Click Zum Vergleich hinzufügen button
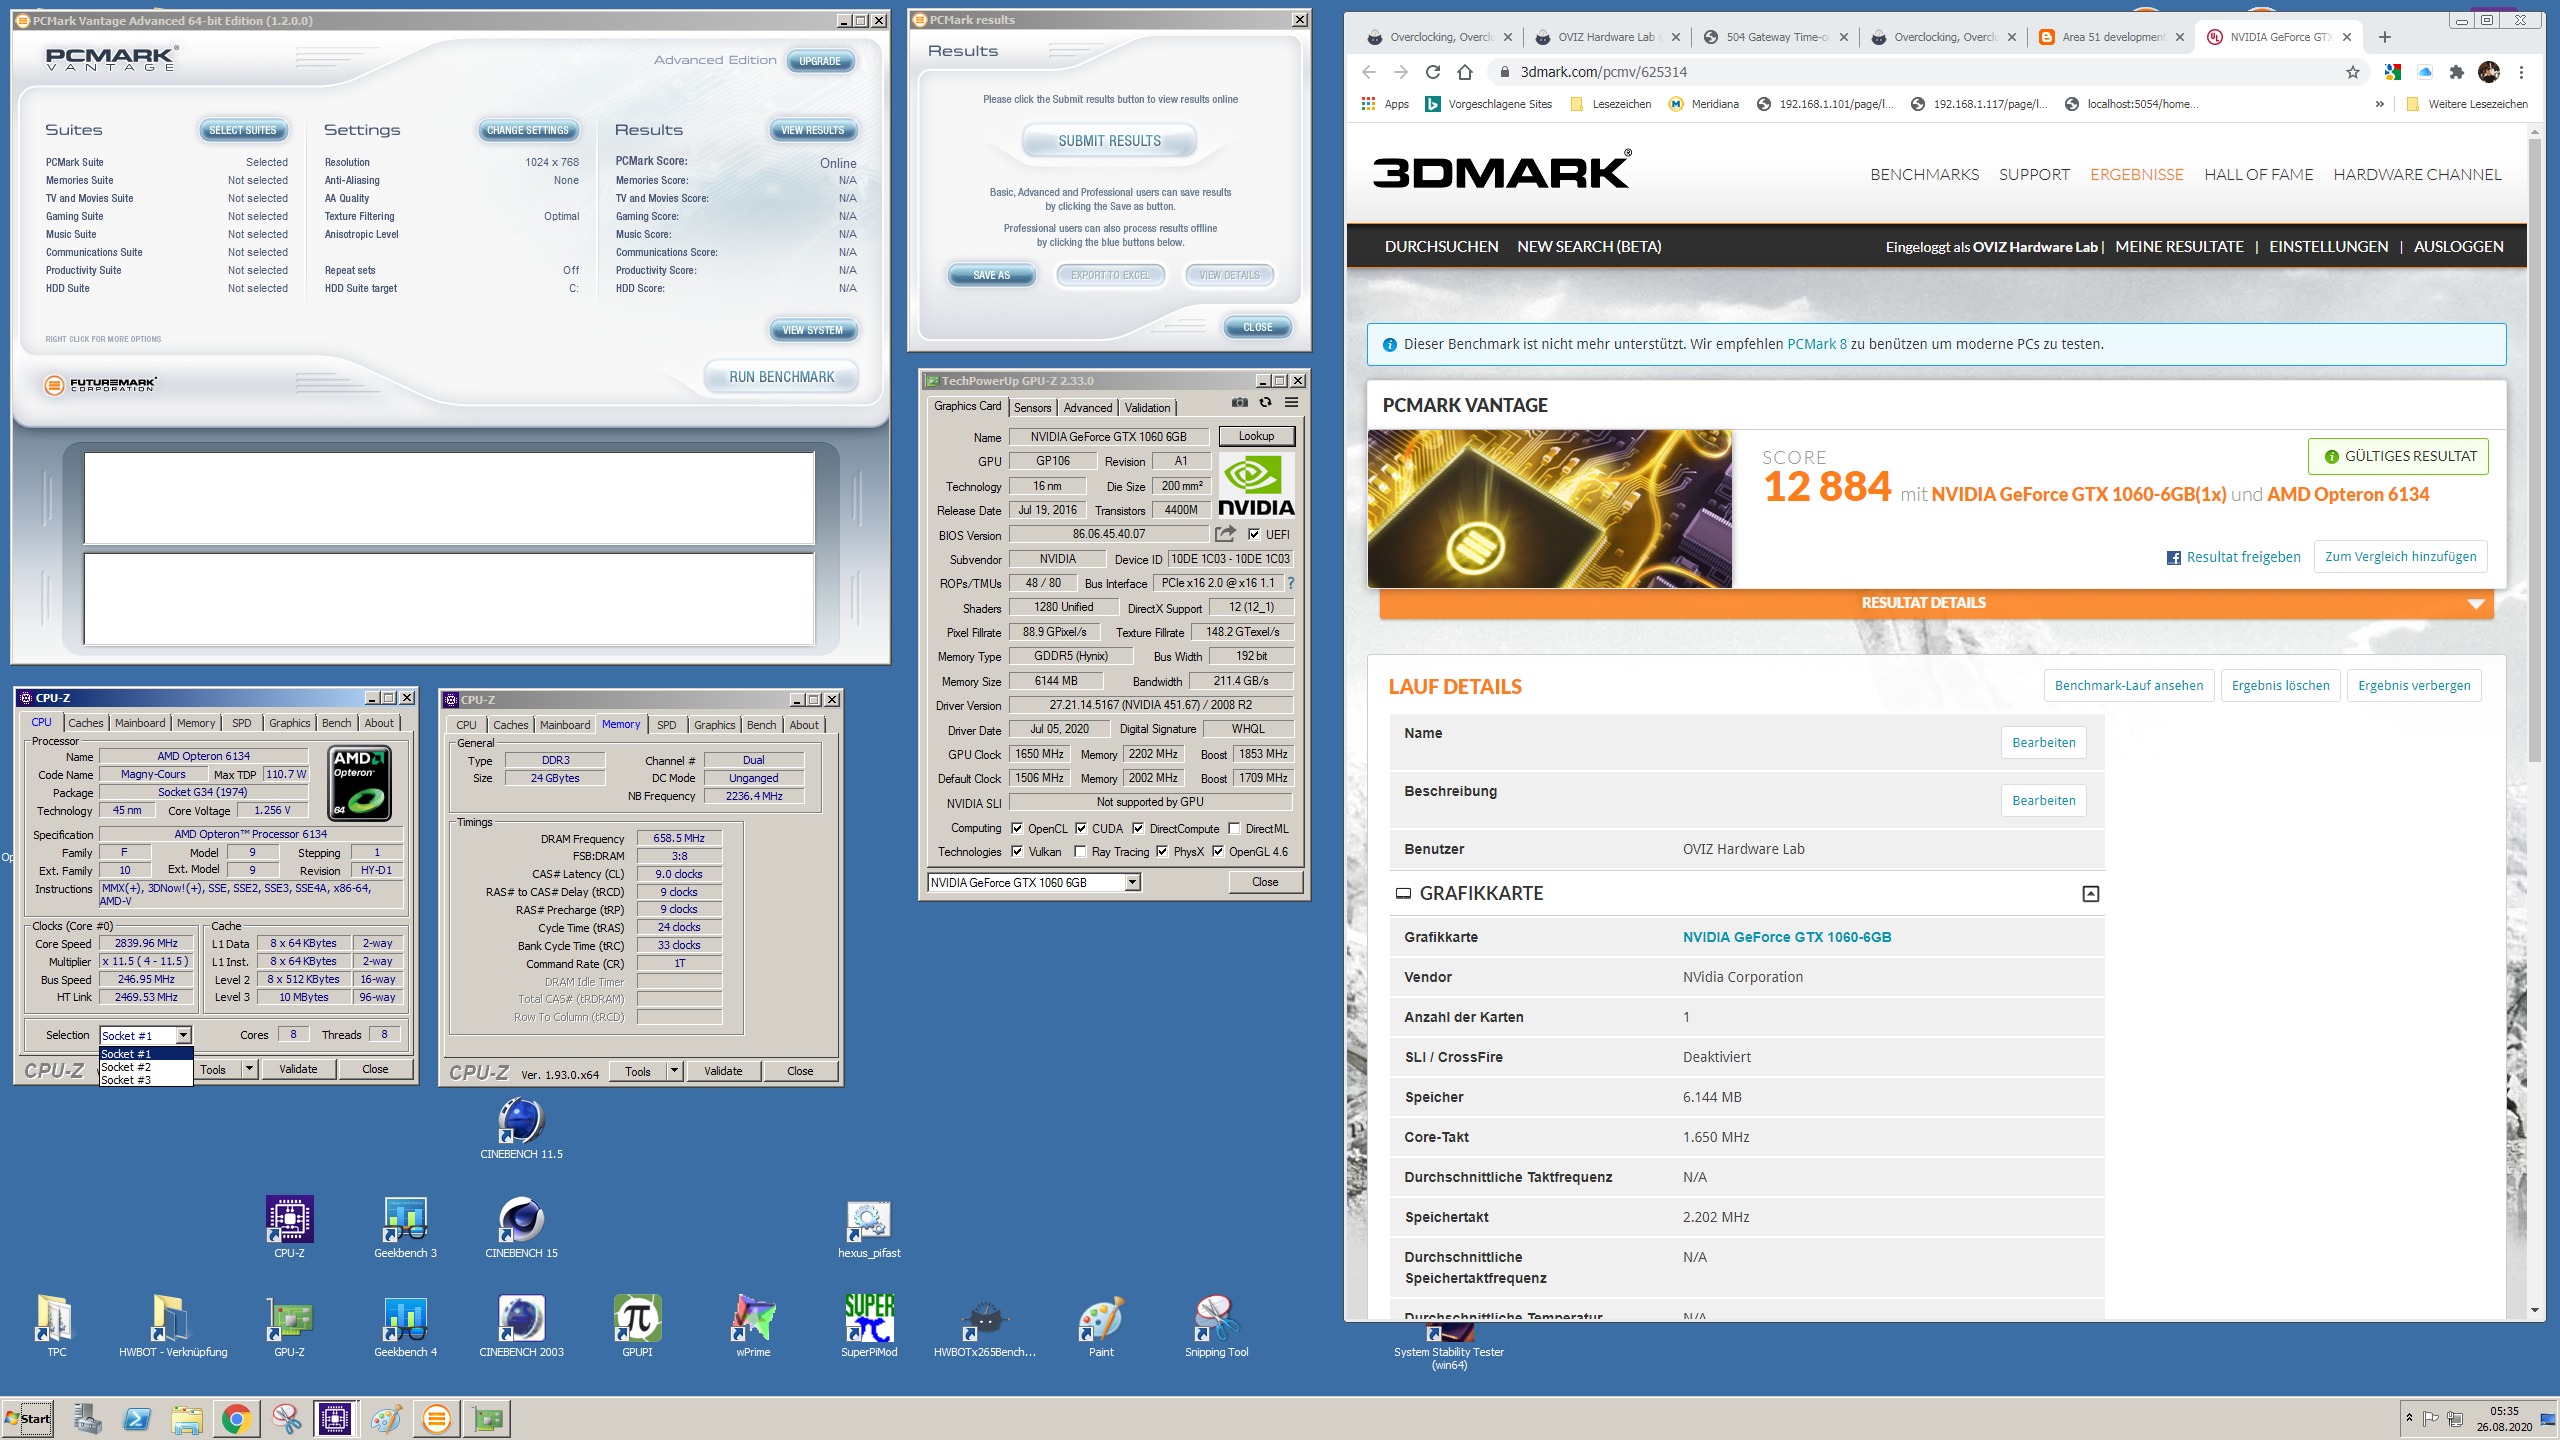The height and width of the screenshot is (1440, 2560). tap(2400, 557)
